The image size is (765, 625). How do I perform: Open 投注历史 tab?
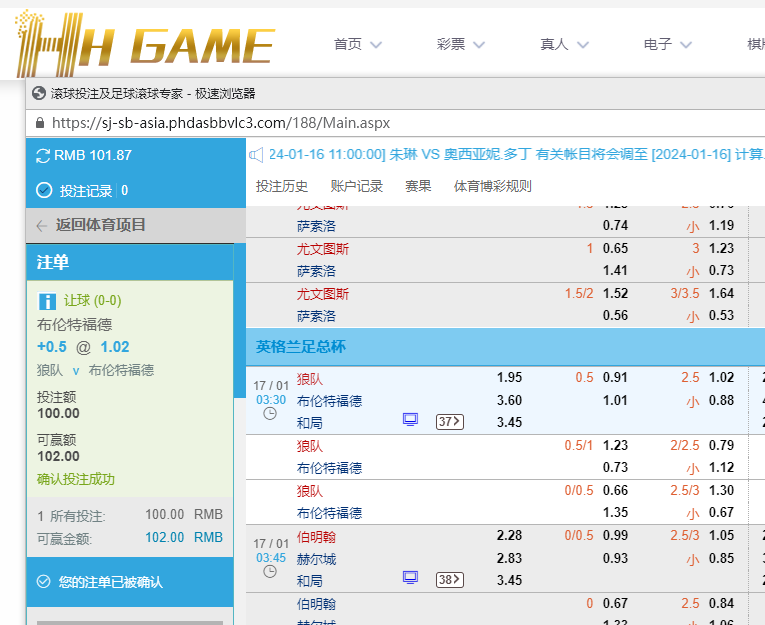point(282,186)
